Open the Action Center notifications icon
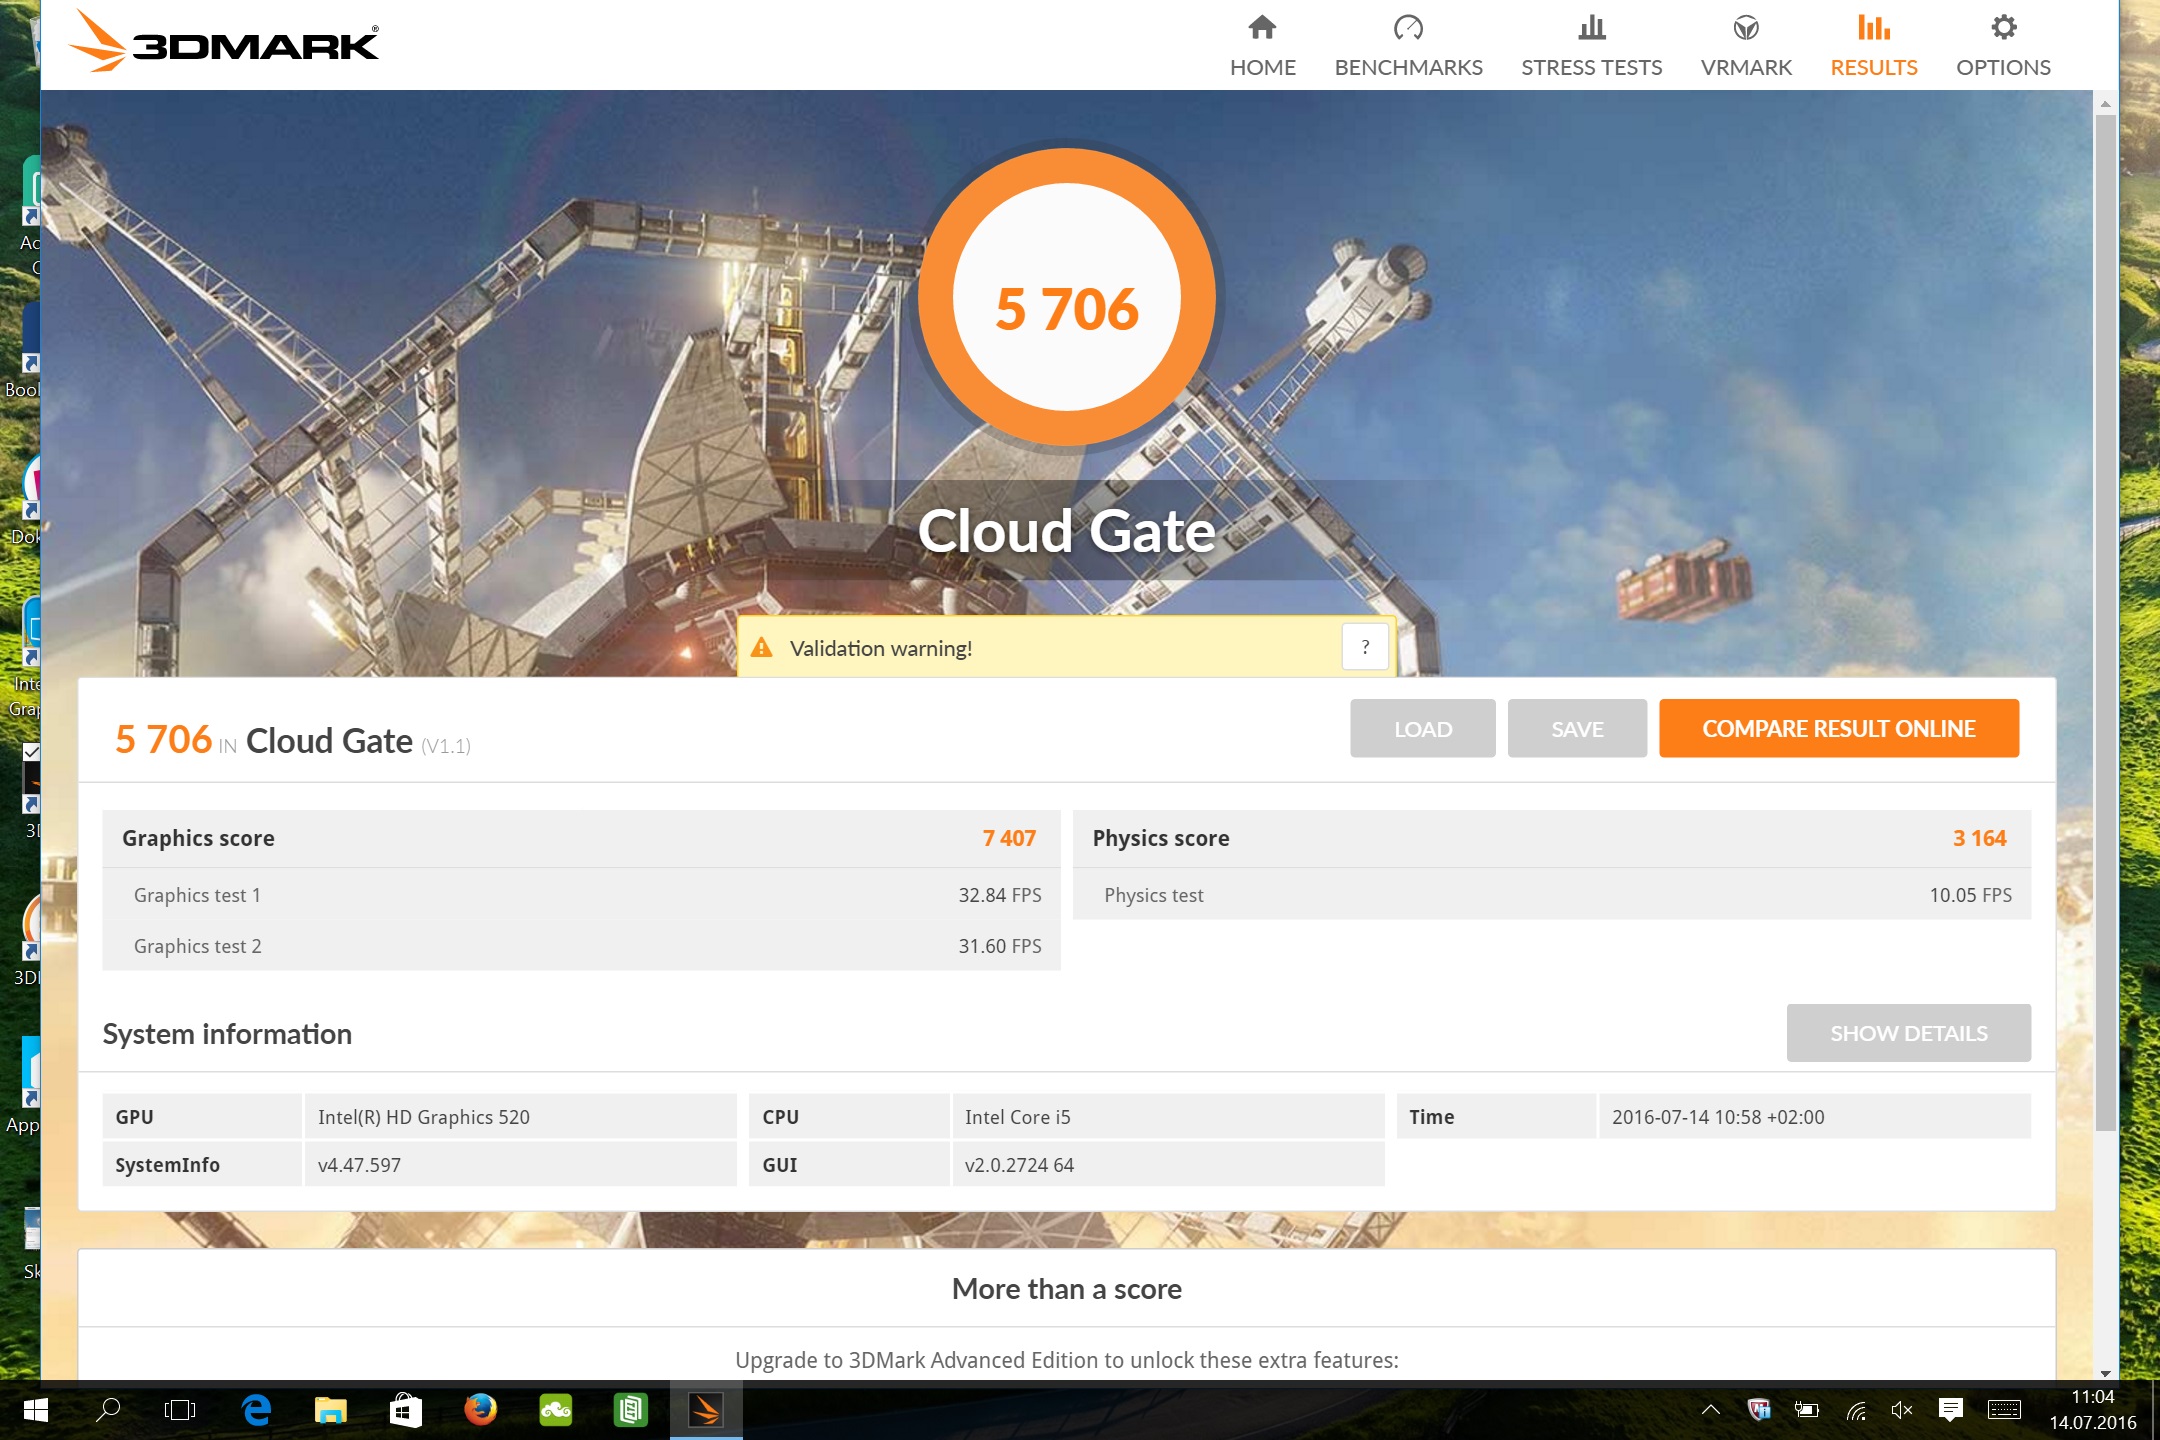The image size is (2160, 1440). 1950,1410
